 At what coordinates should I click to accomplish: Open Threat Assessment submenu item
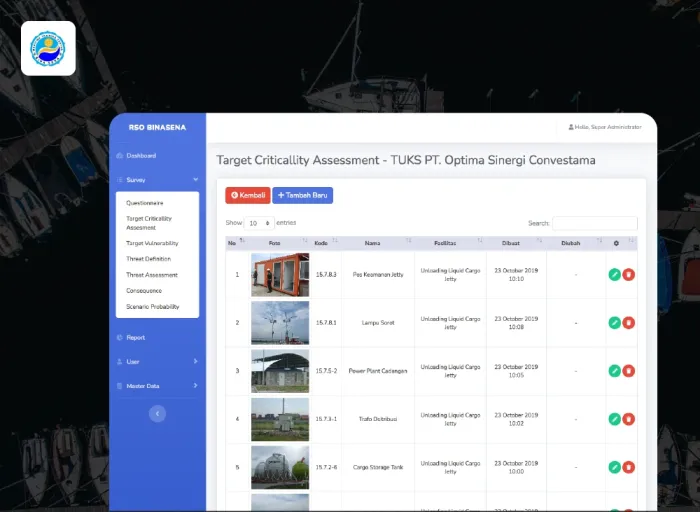point(152,275)
